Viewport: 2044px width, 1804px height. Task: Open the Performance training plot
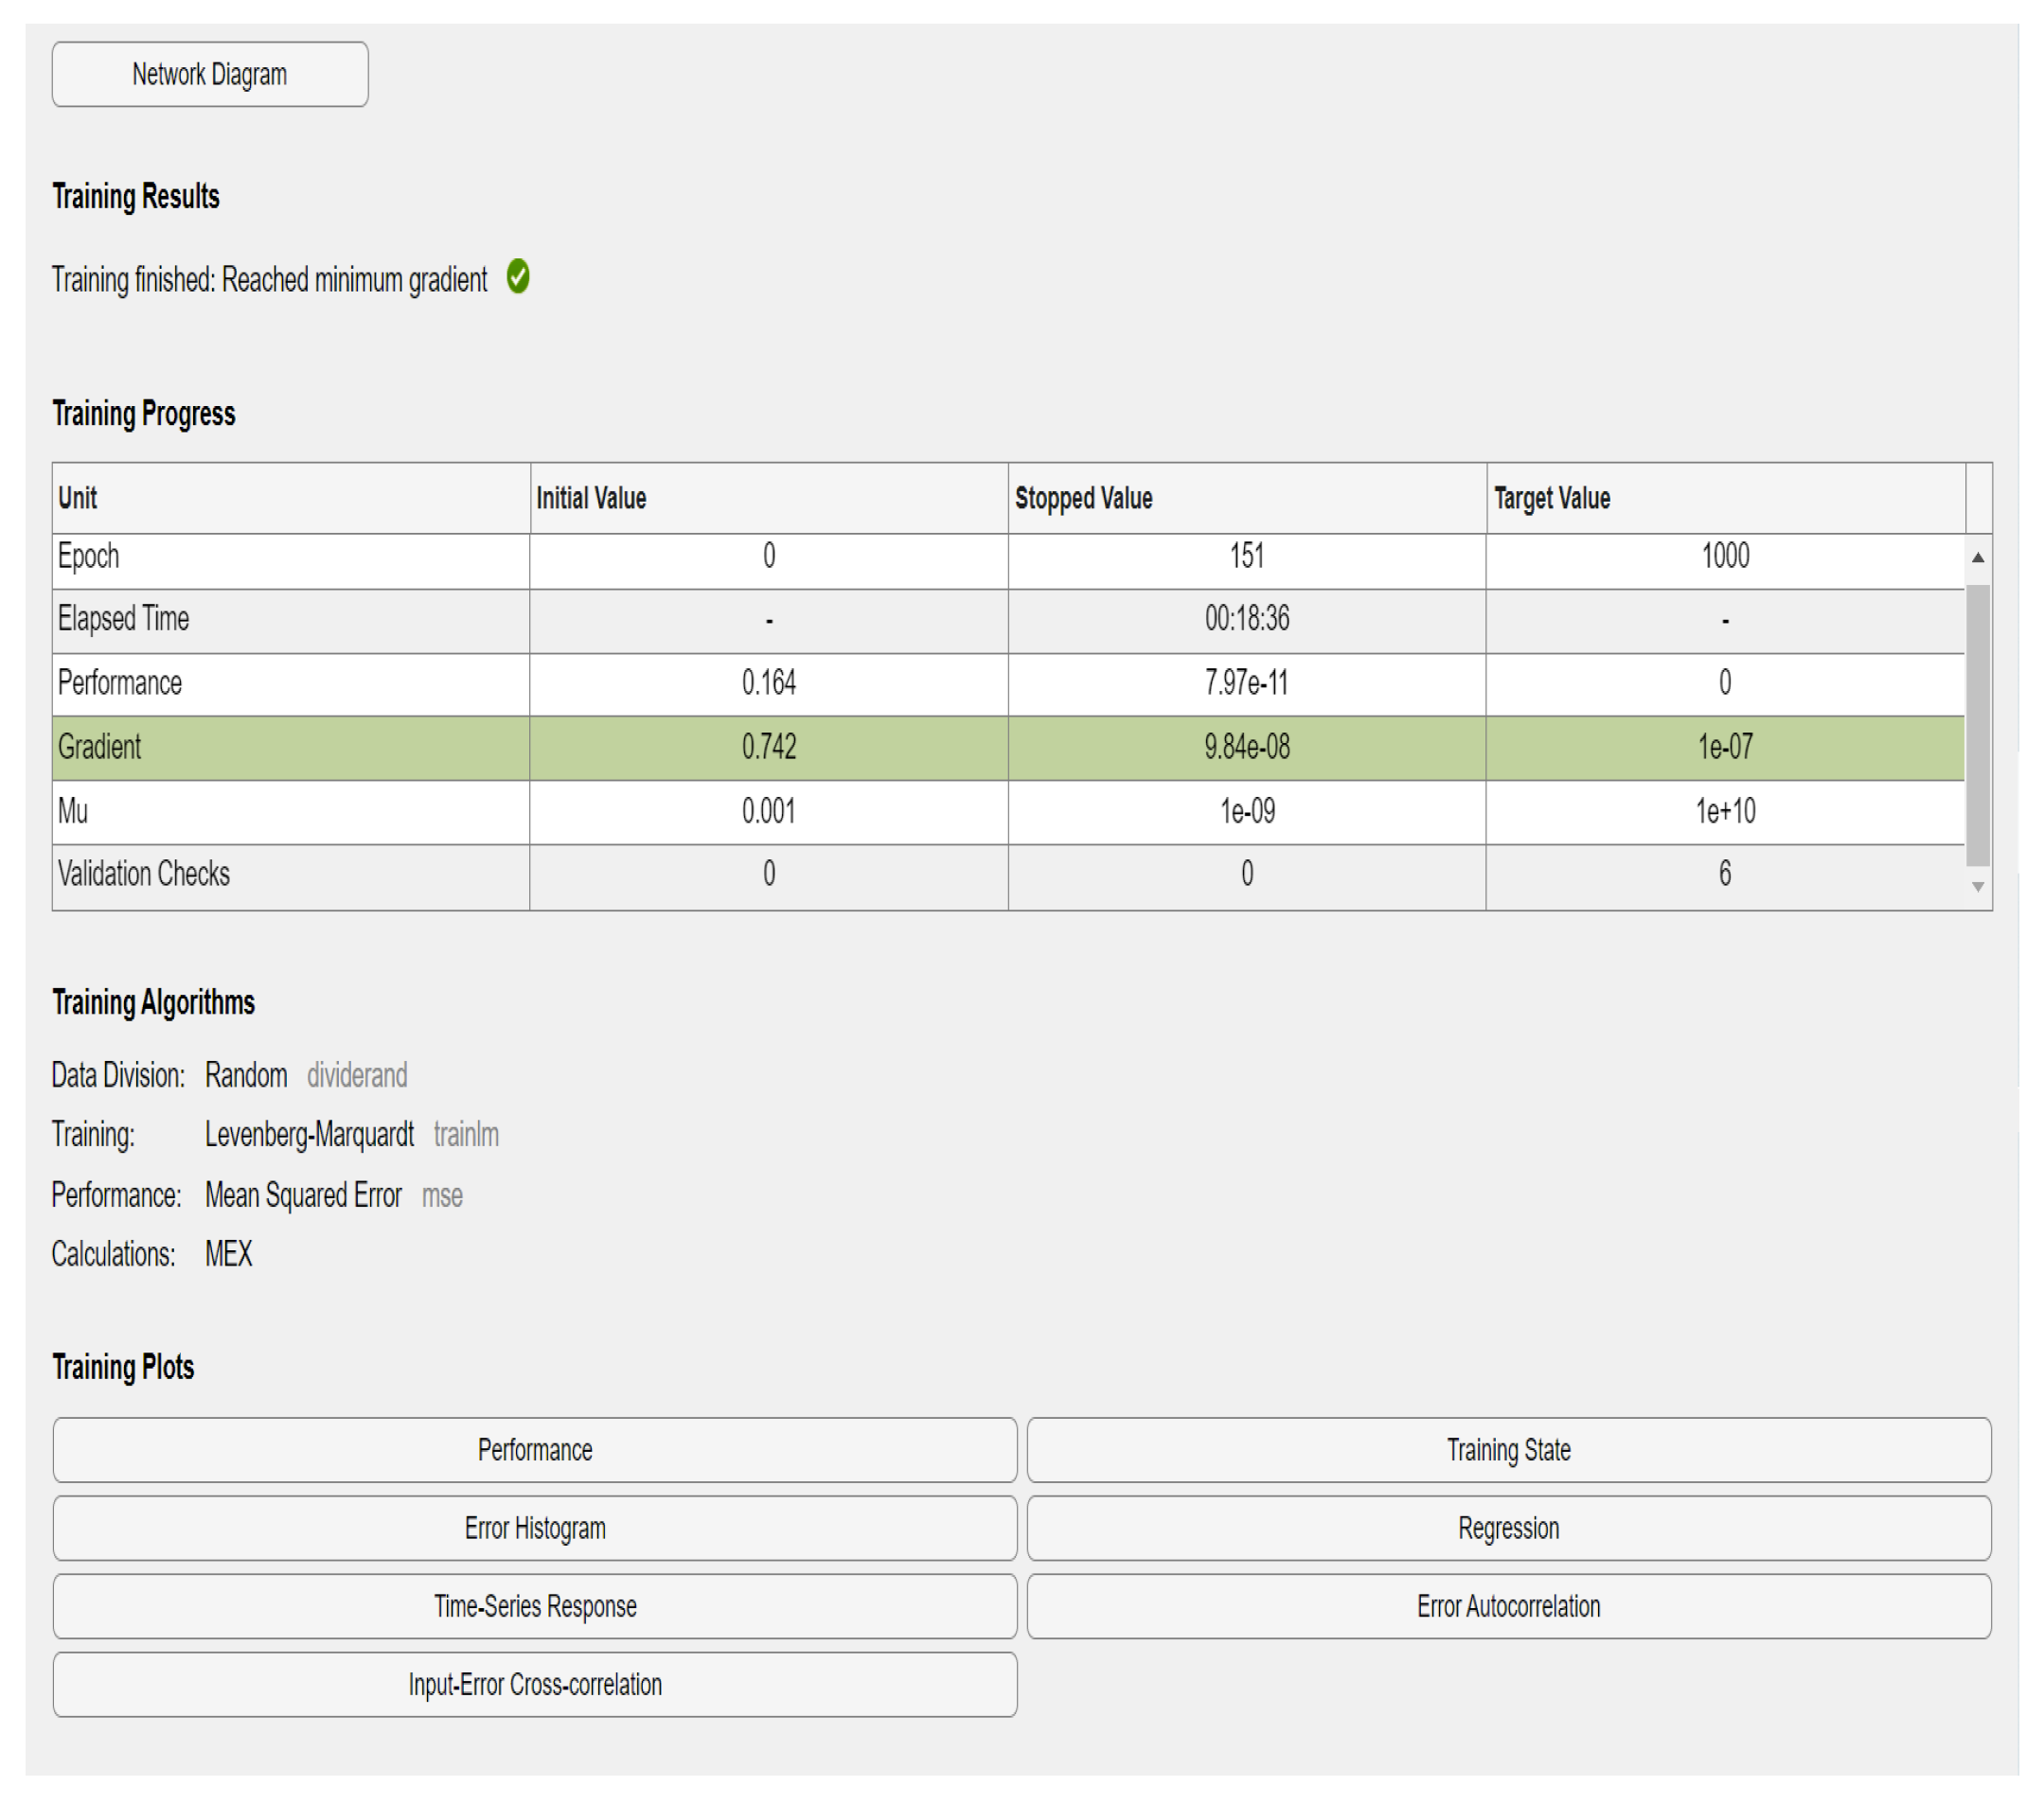[x=534, y=1449]
